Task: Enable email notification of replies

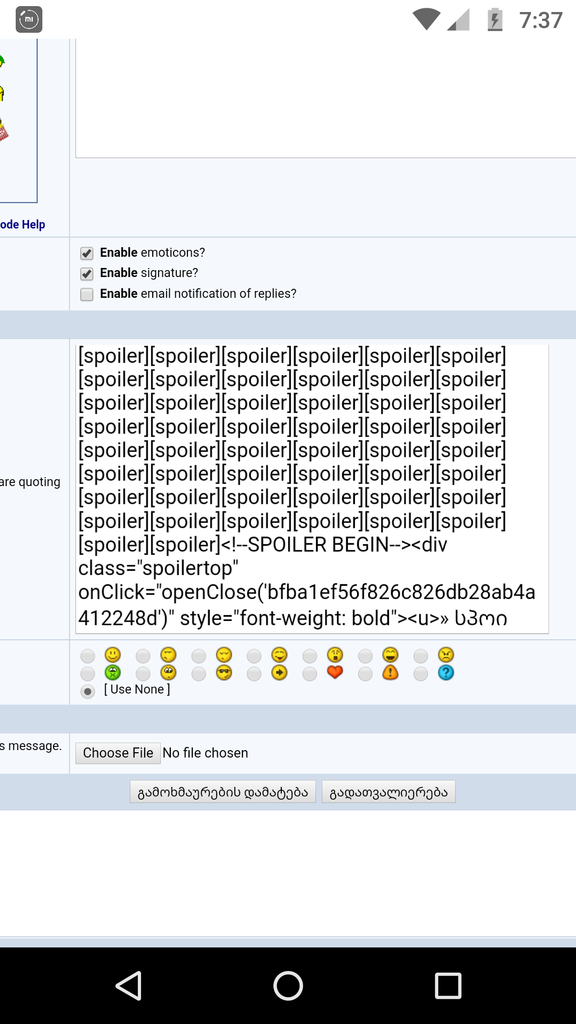Action: (x=87, y=295)
